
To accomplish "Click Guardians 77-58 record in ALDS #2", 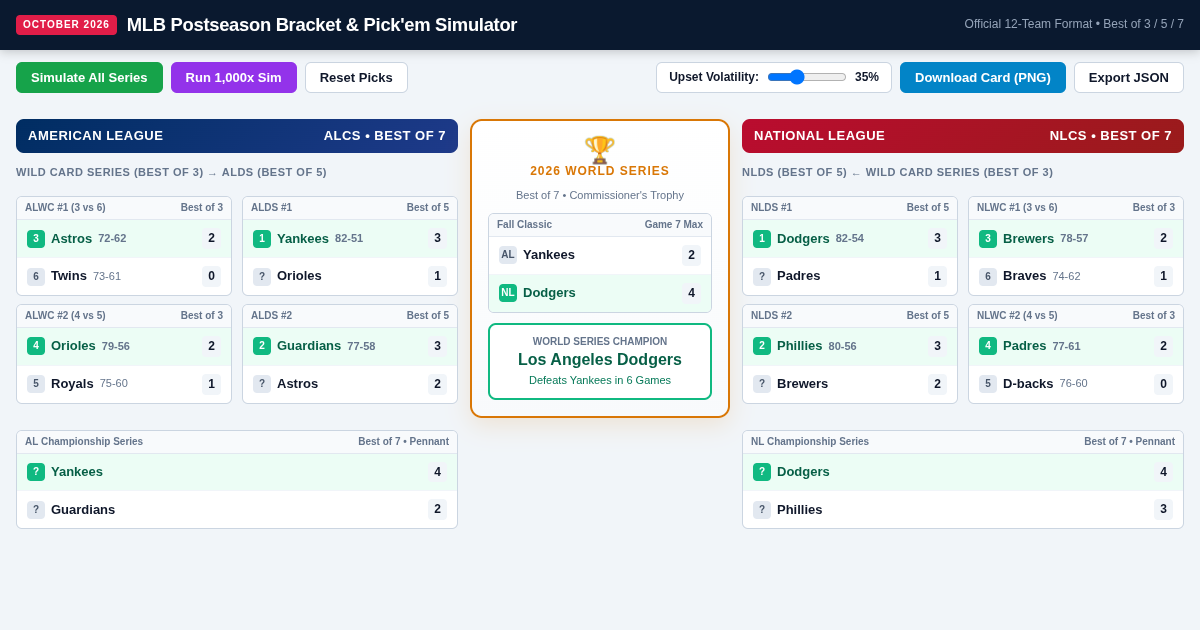I will 361,346.
